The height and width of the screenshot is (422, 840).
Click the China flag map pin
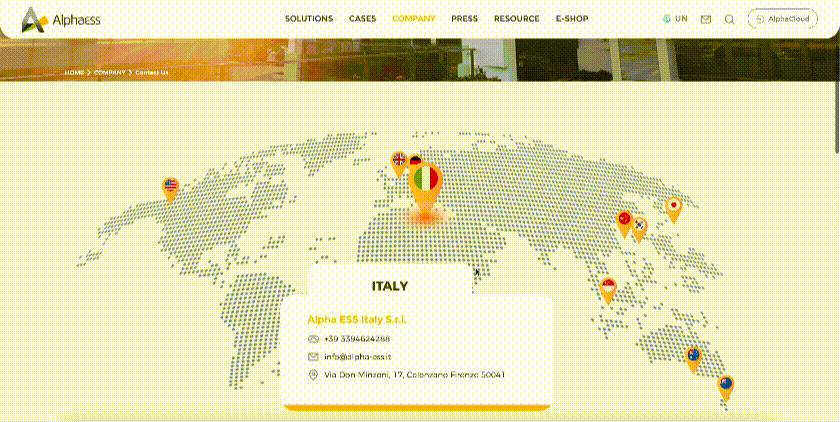624,220
